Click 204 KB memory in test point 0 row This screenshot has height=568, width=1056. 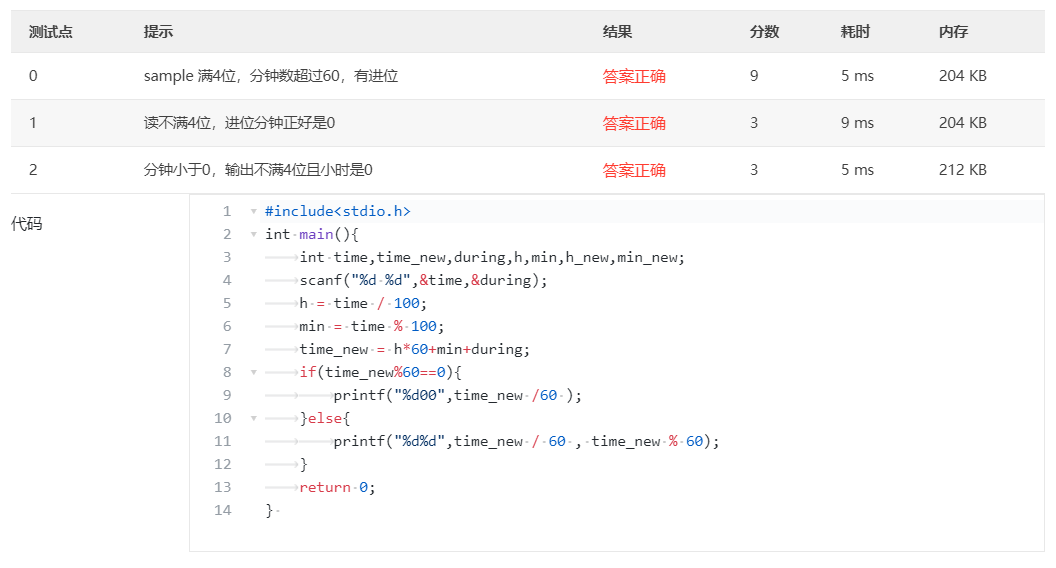963,76
